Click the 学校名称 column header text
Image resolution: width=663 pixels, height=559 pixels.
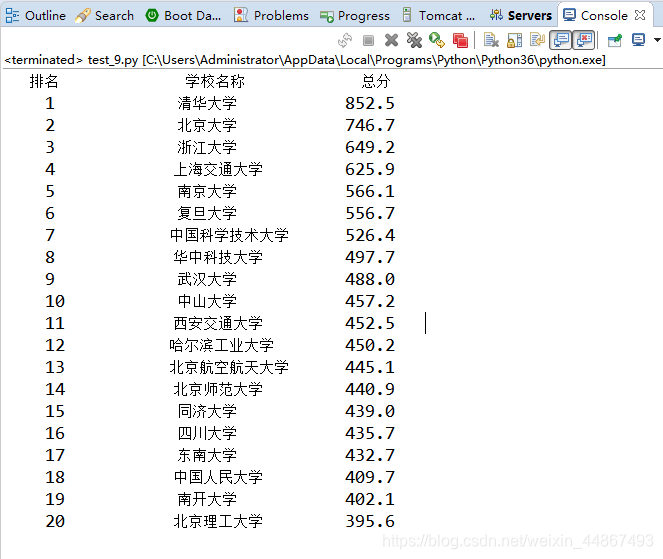215,81
